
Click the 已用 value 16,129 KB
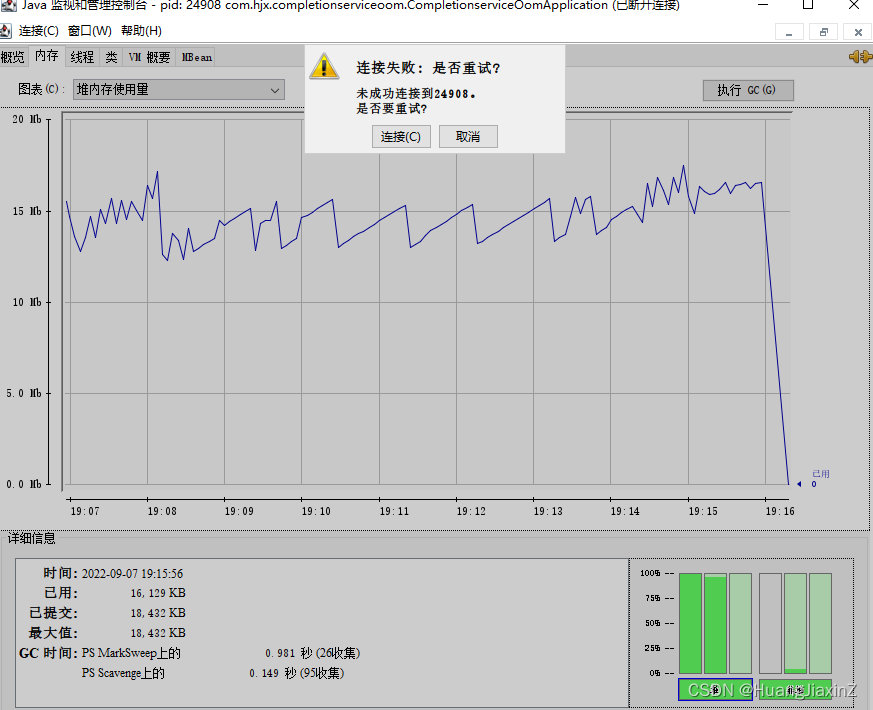click(x=158, y=593)
